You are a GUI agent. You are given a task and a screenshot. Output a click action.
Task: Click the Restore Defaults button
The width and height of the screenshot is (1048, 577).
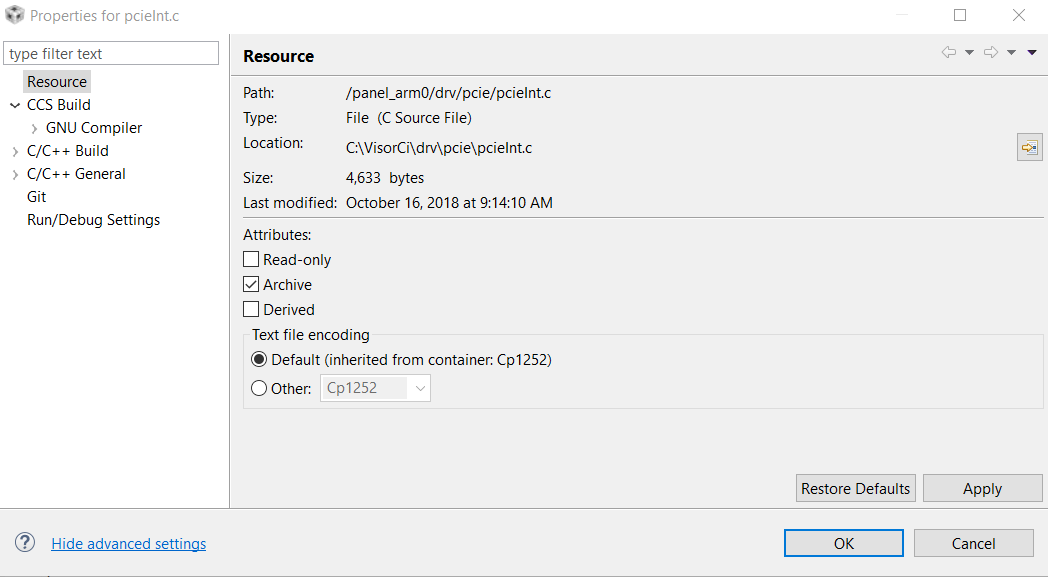coord(856,488)
